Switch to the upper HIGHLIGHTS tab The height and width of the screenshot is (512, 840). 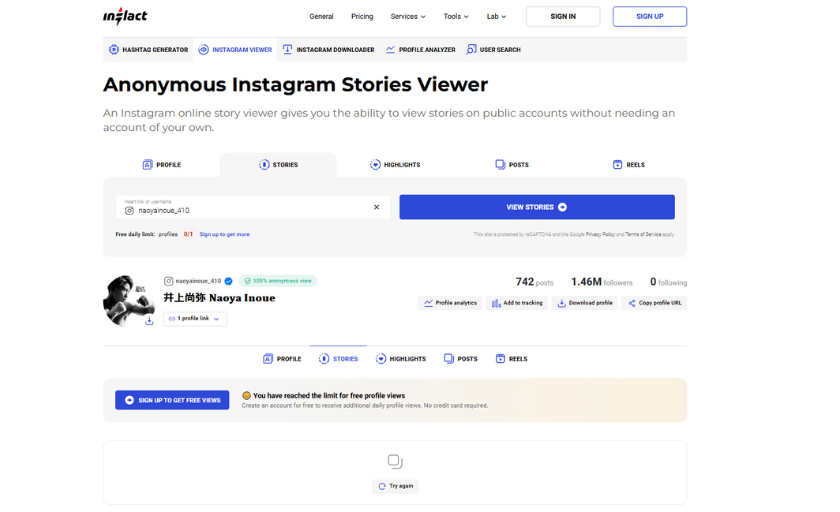tap(395, 165)
